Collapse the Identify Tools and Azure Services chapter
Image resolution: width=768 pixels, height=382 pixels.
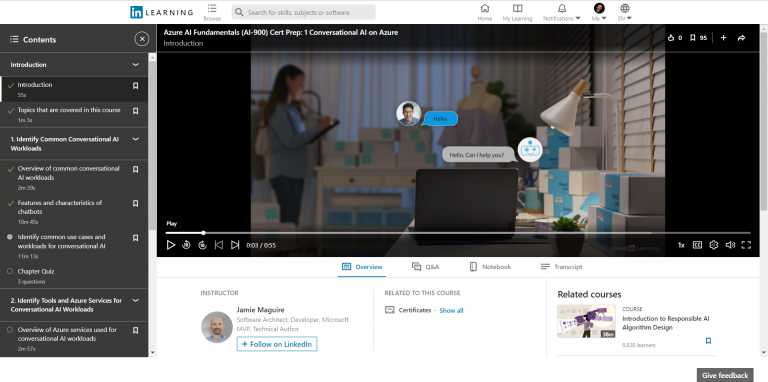coord(136,300)
